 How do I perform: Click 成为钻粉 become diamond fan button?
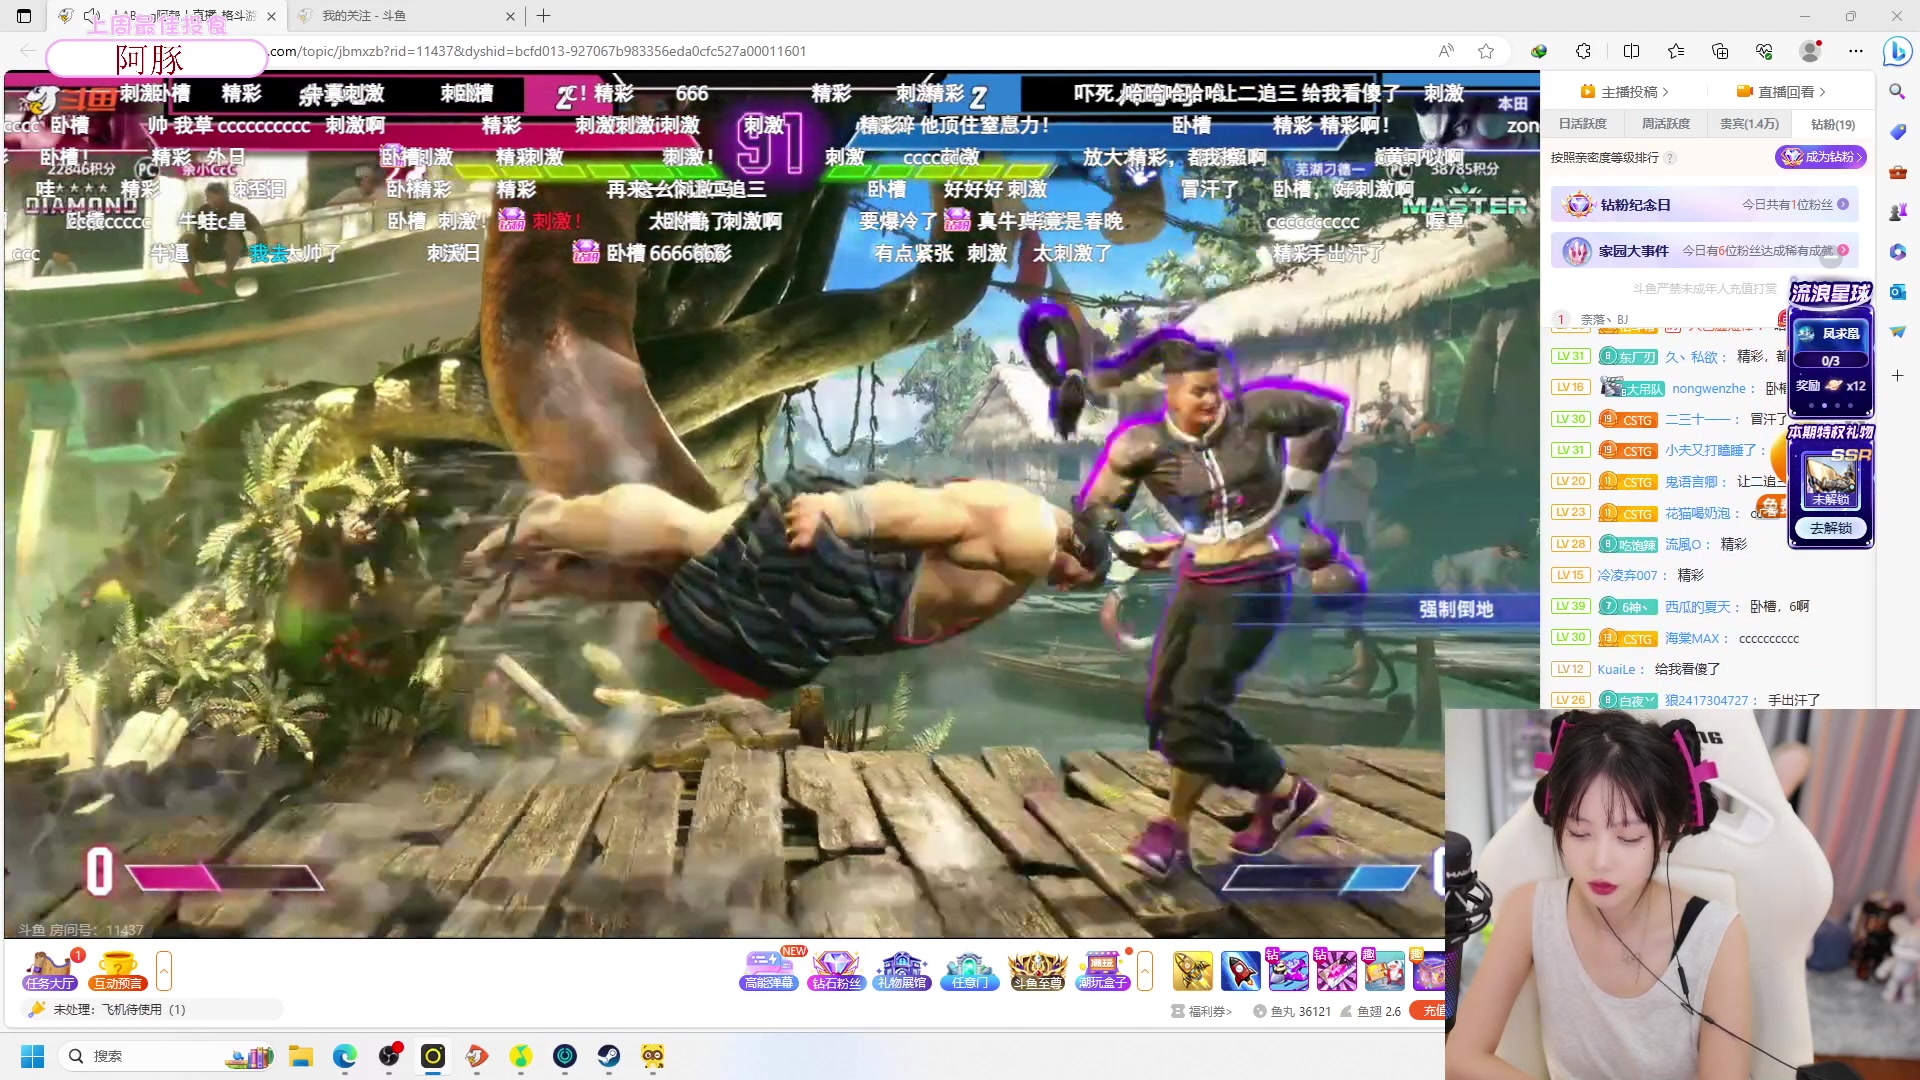(x=1821, y=157)
